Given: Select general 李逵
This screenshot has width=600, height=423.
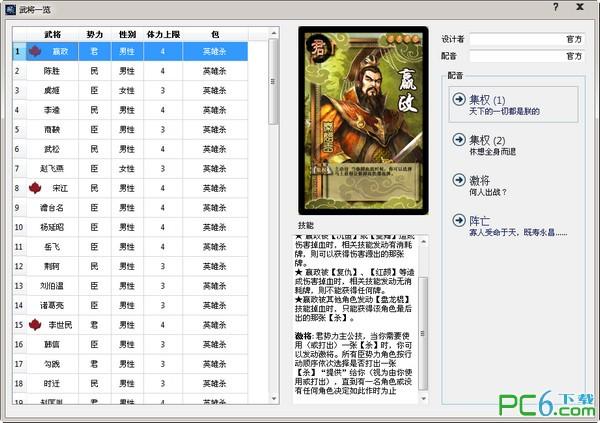Looking at the screenshot, I should 52,110.
